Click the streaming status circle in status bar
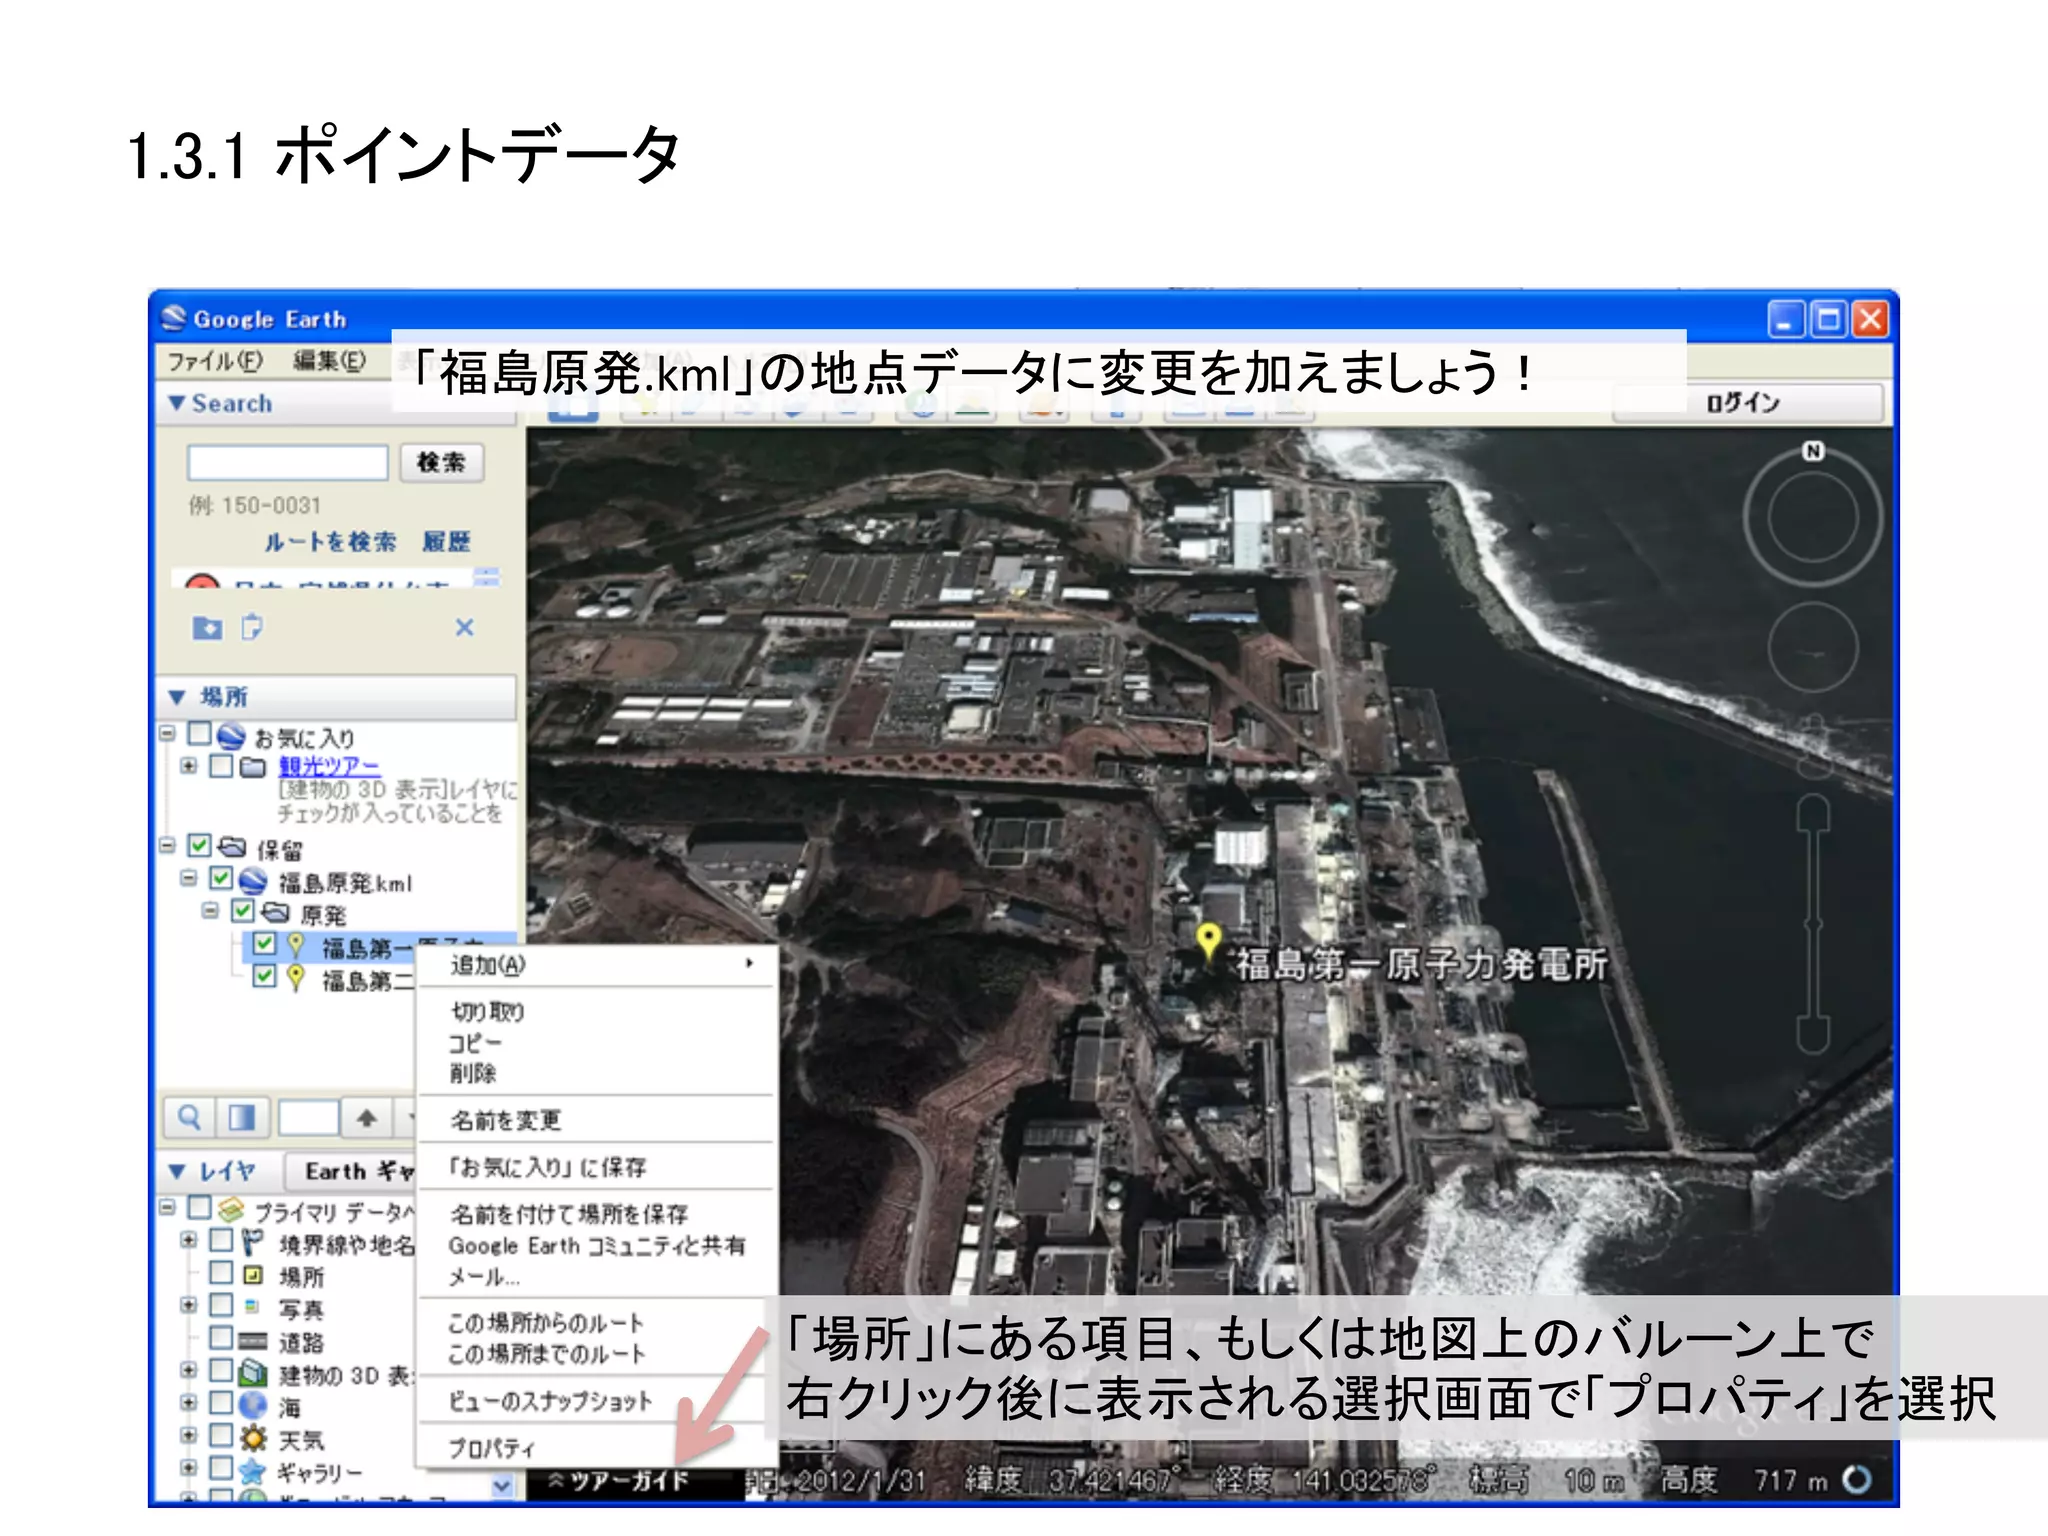Viewport: 2048px width, 1536px height. 1857,1478
